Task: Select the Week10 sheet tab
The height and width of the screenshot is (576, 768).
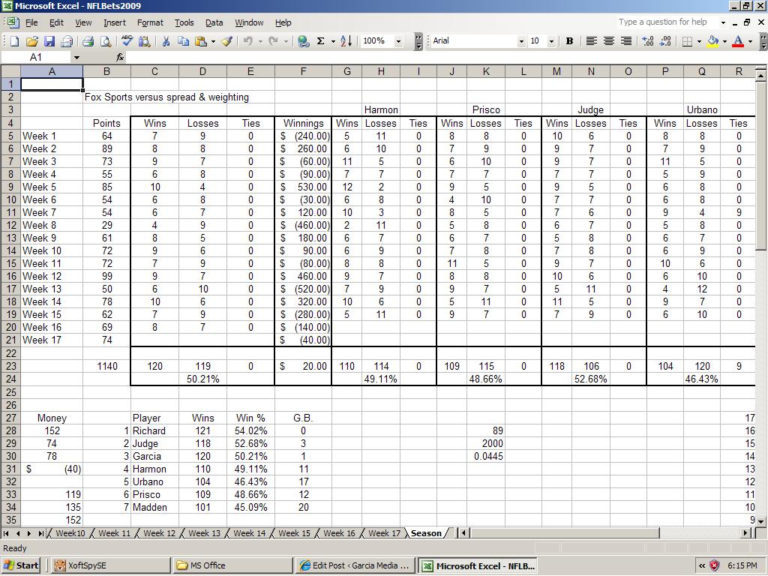Action: pos(70,533)
